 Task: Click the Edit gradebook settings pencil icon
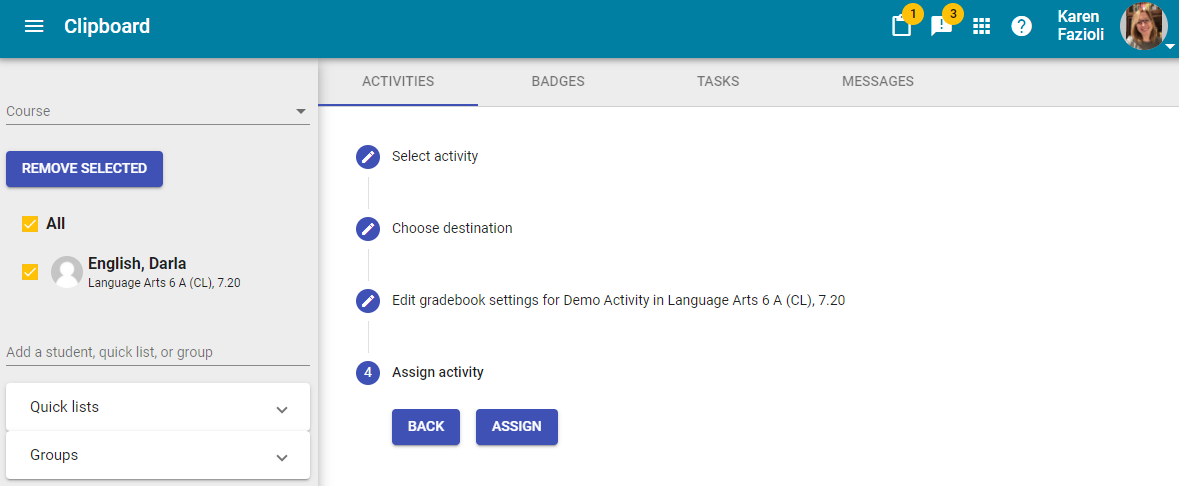(368, 300)
